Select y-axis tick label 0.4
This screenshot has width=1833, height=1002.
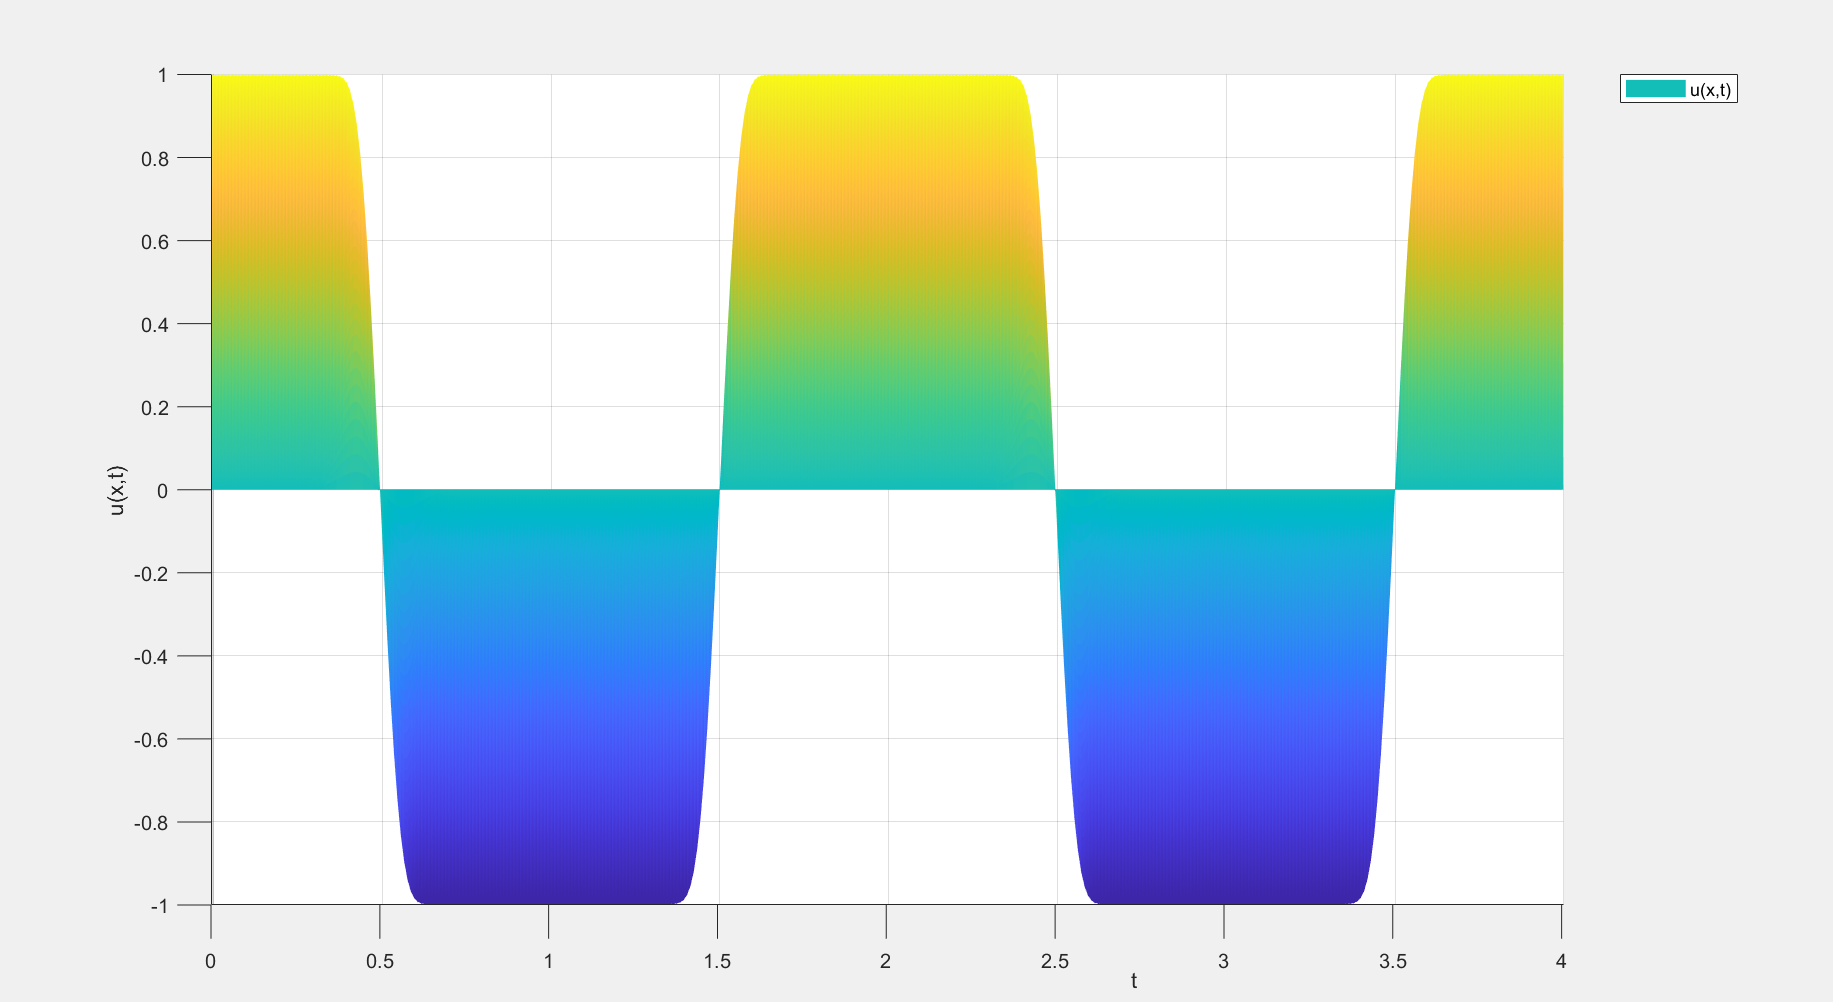(155, 324)
